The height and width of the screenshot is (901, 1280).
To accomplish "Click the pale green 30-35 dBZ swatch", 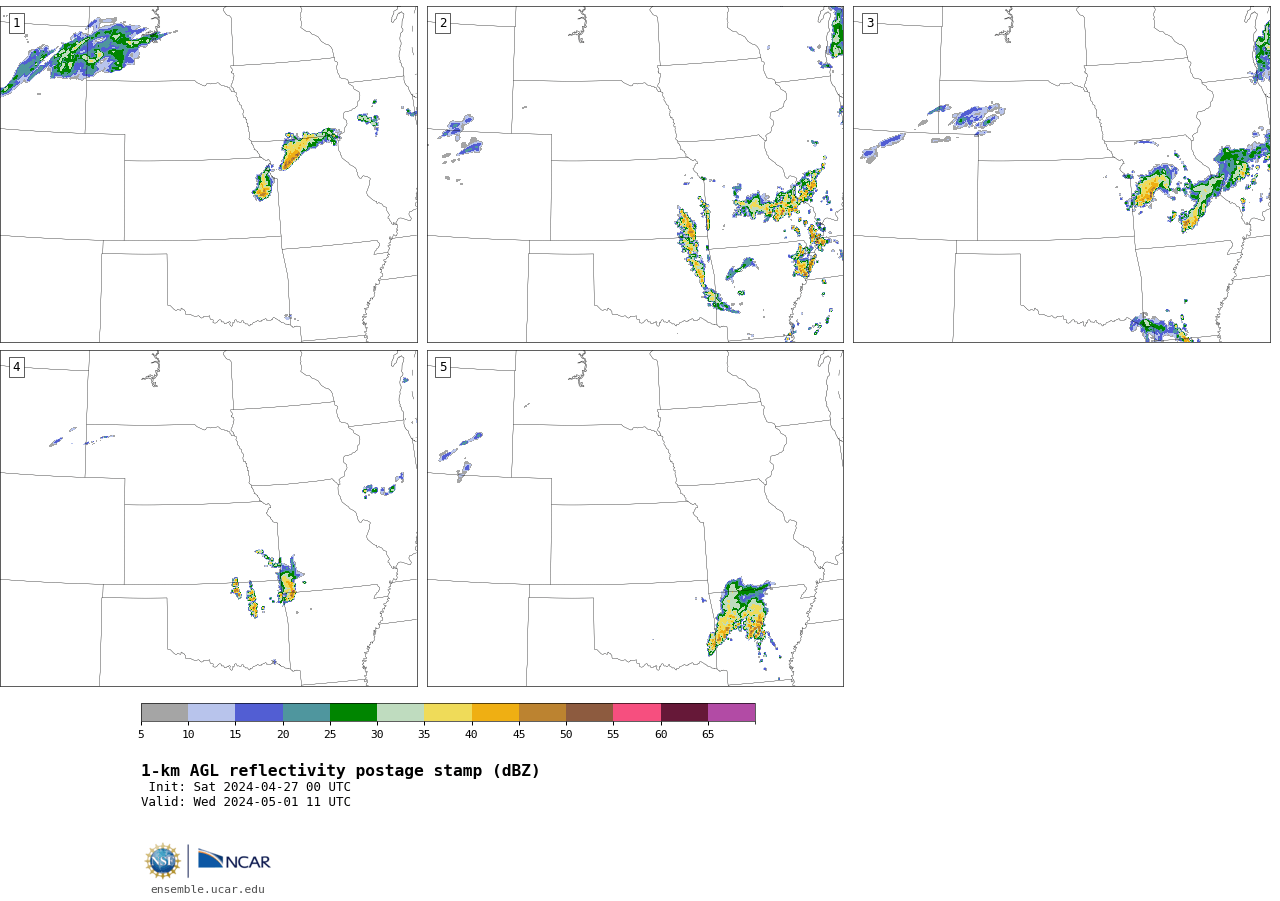I will pyautogui.click(x=401, y=713).
